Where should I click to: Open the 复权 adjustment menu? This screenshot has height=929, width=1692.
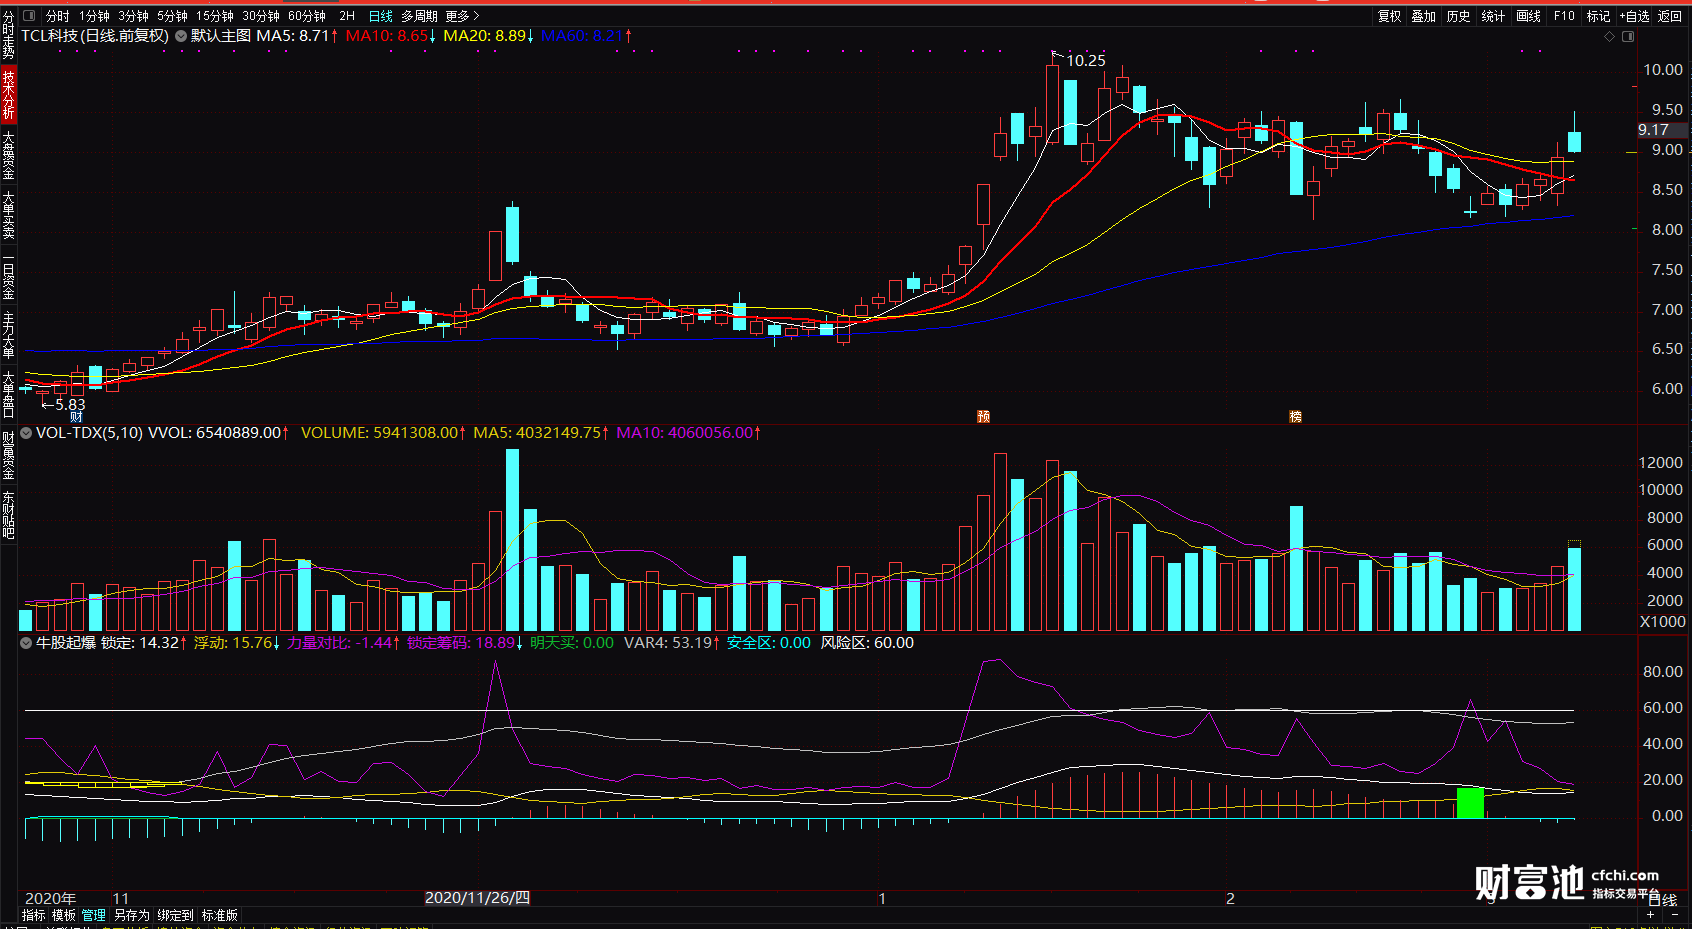pyautogui.click(x=1389, y=16)
